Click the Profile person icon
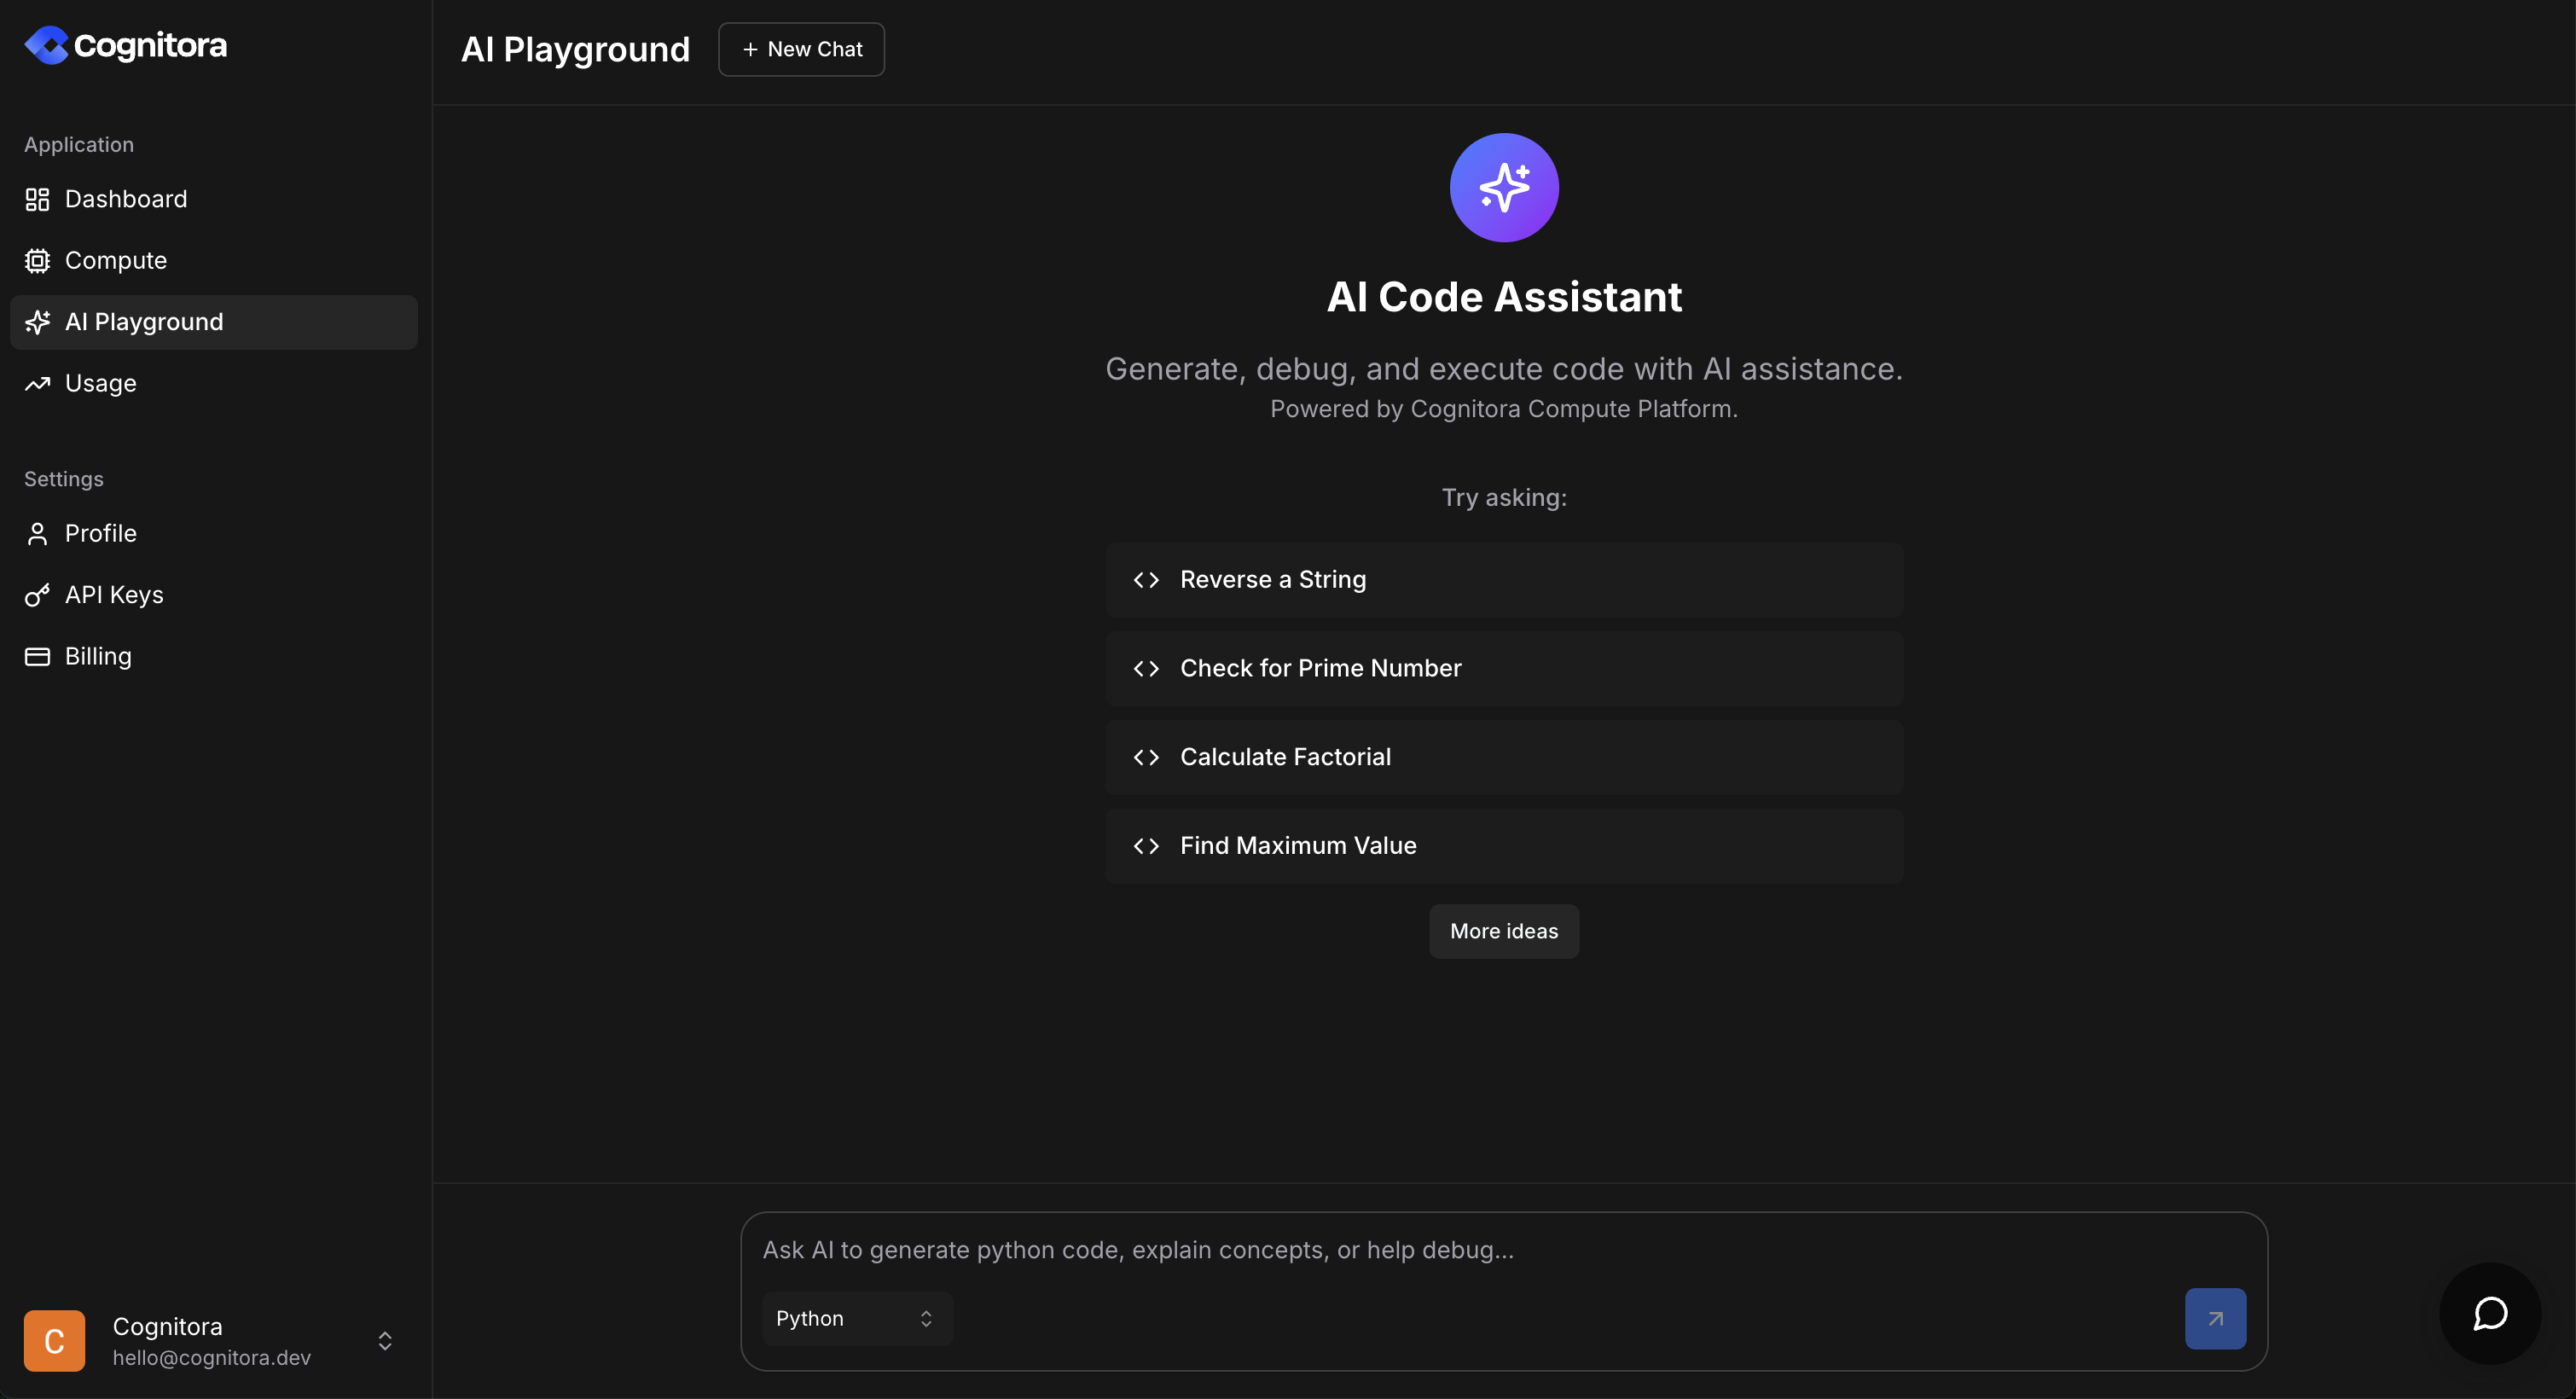The width and height of the screenshot is (2576, 1399). tap(37, 534)
